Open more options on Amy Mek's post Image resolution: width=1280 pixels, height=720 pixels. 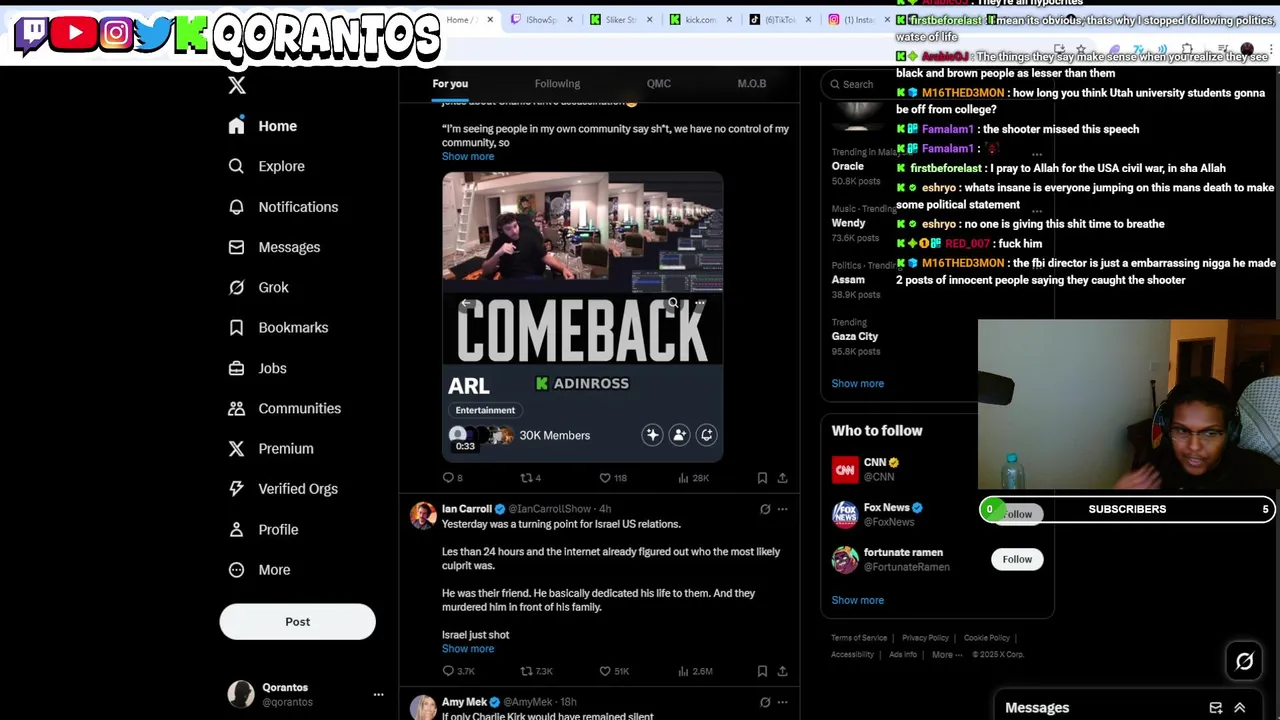(782, 702)
